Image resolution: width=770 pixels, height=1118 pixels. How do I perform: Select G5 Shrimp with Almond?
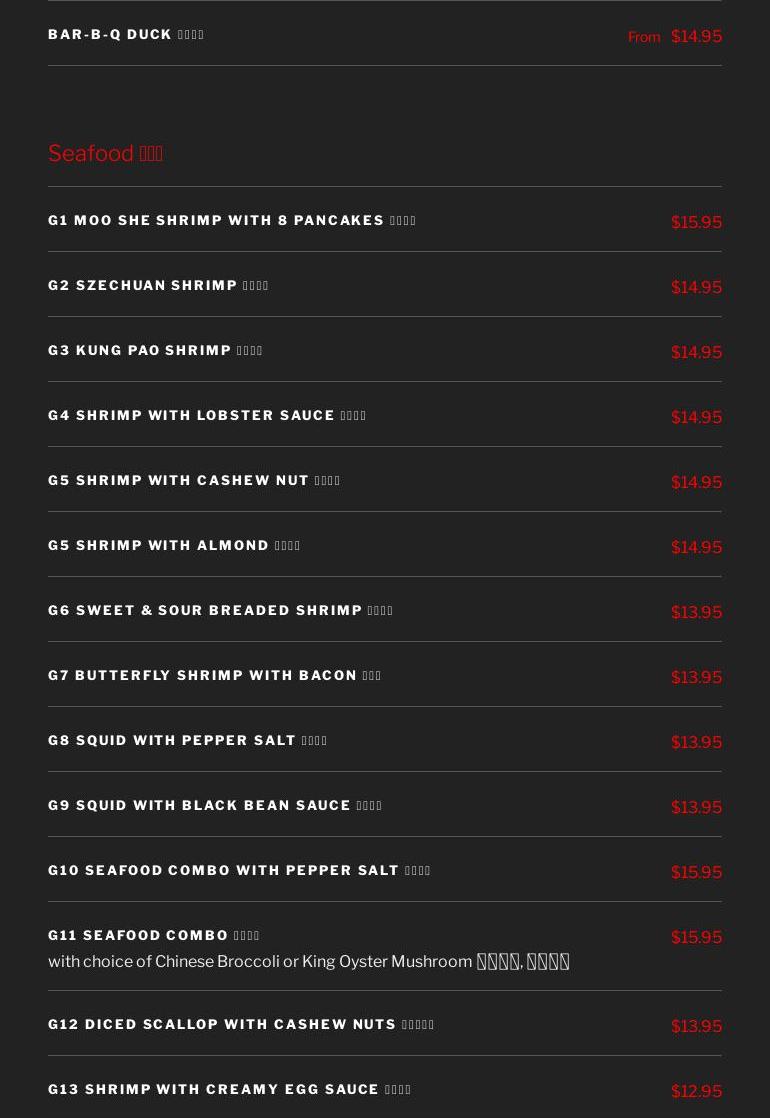174,546
